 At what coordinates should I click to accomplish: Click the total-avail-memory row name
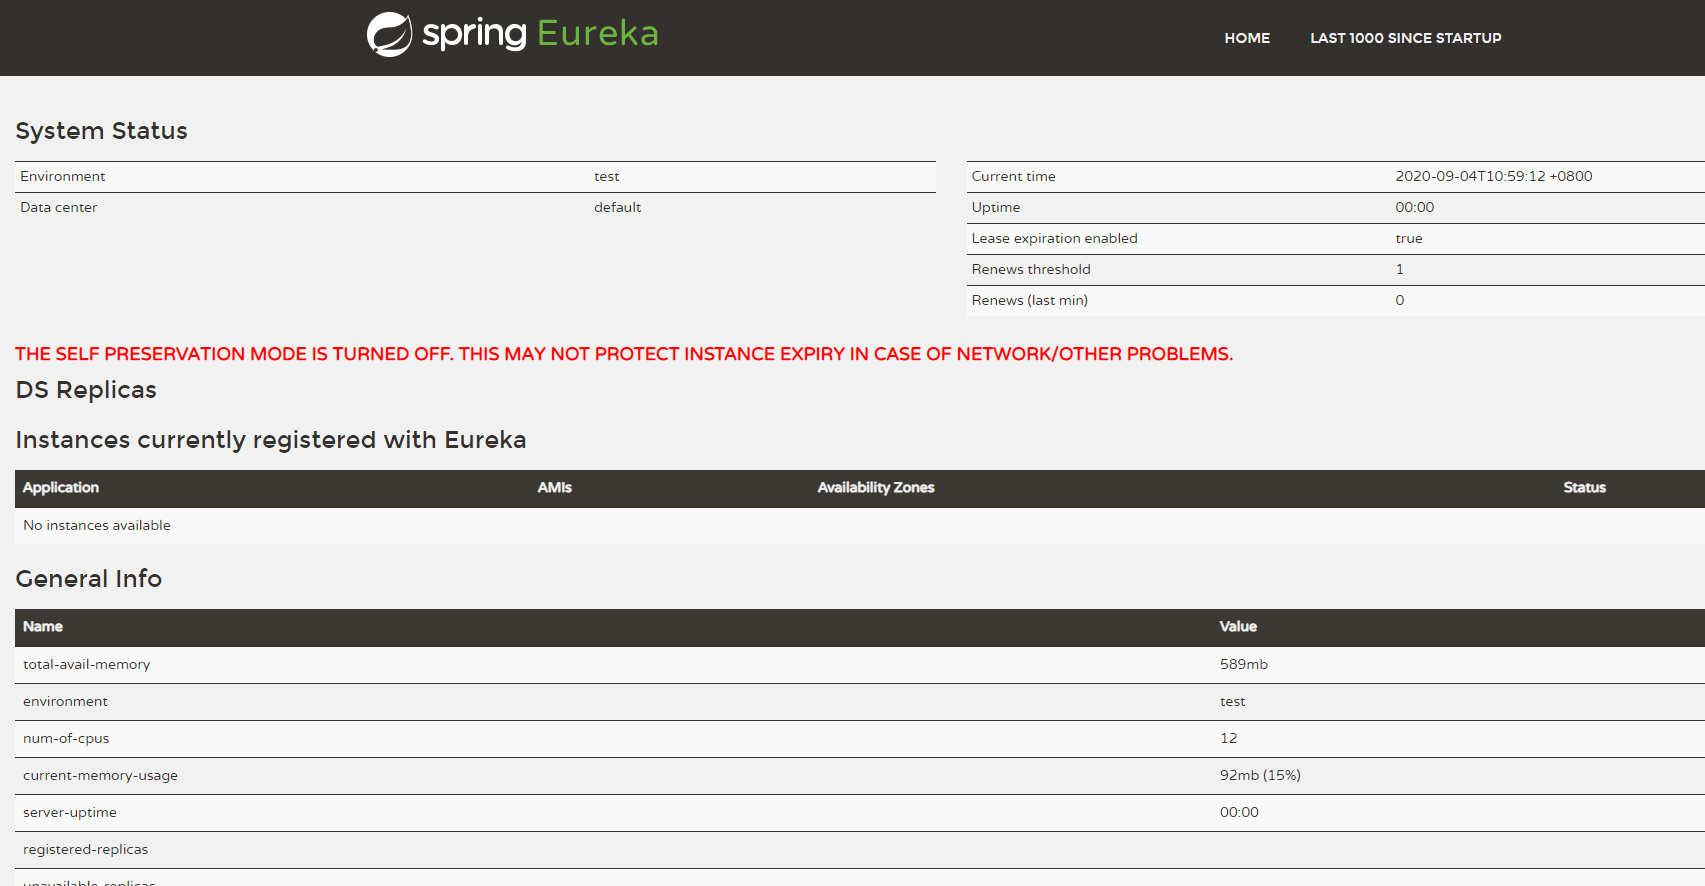86,664
